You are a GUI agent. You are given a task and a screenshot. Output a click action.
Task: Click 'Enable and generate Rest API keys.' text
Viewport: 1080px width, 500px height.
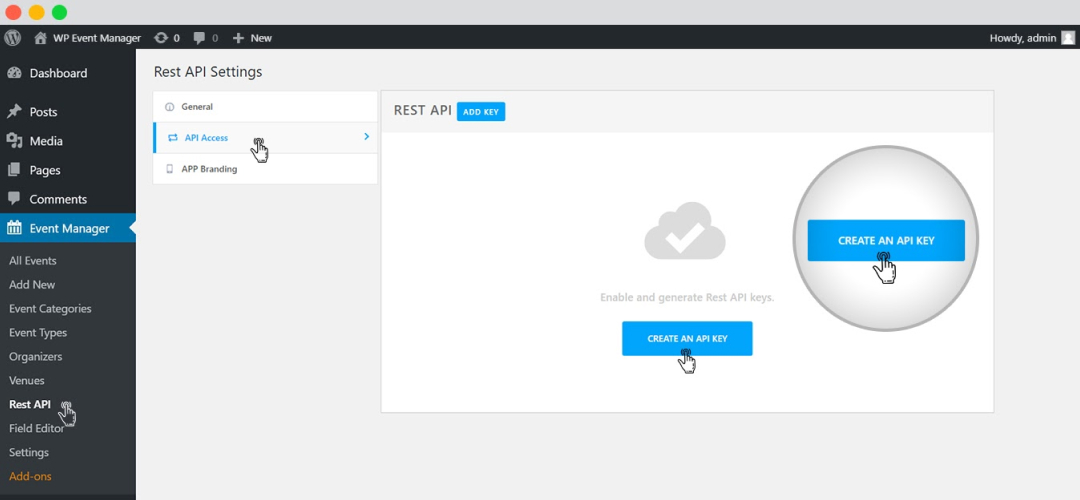[x=687, y=298]
